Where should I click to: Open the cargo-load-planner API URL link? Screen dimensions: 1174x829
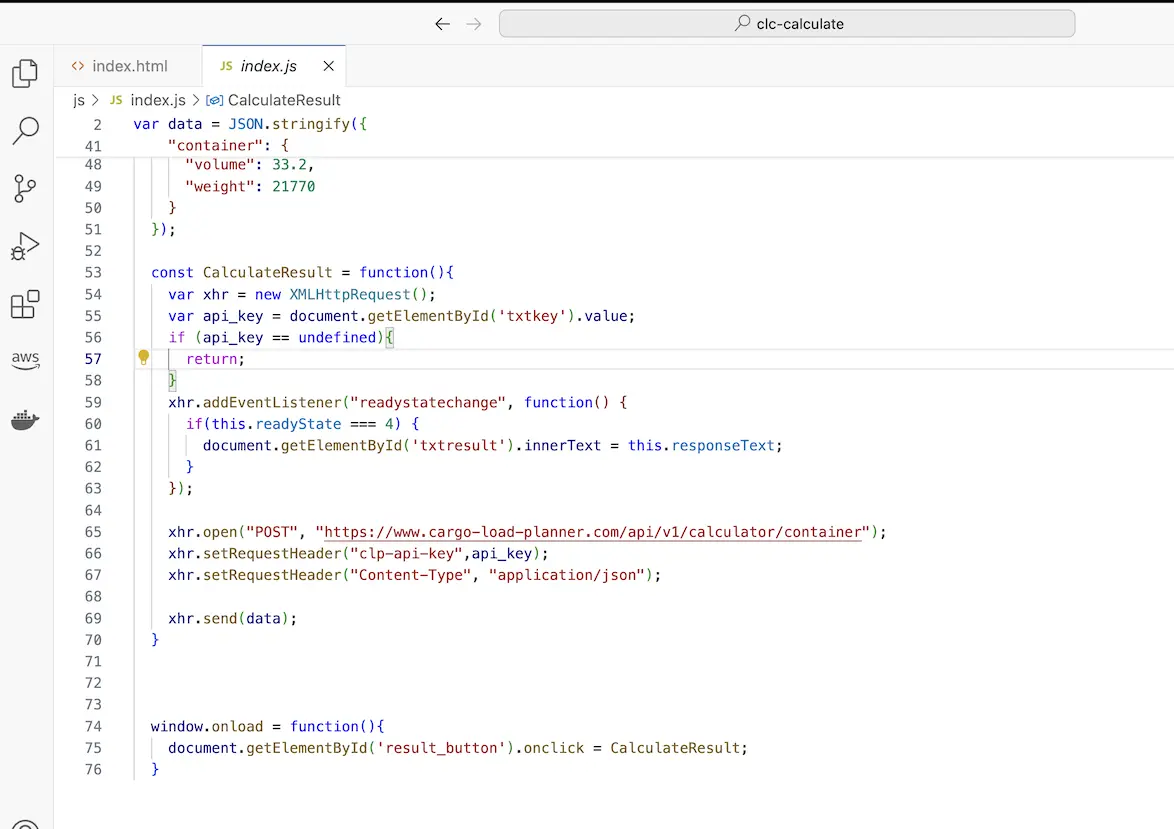[x=592, y=532]
